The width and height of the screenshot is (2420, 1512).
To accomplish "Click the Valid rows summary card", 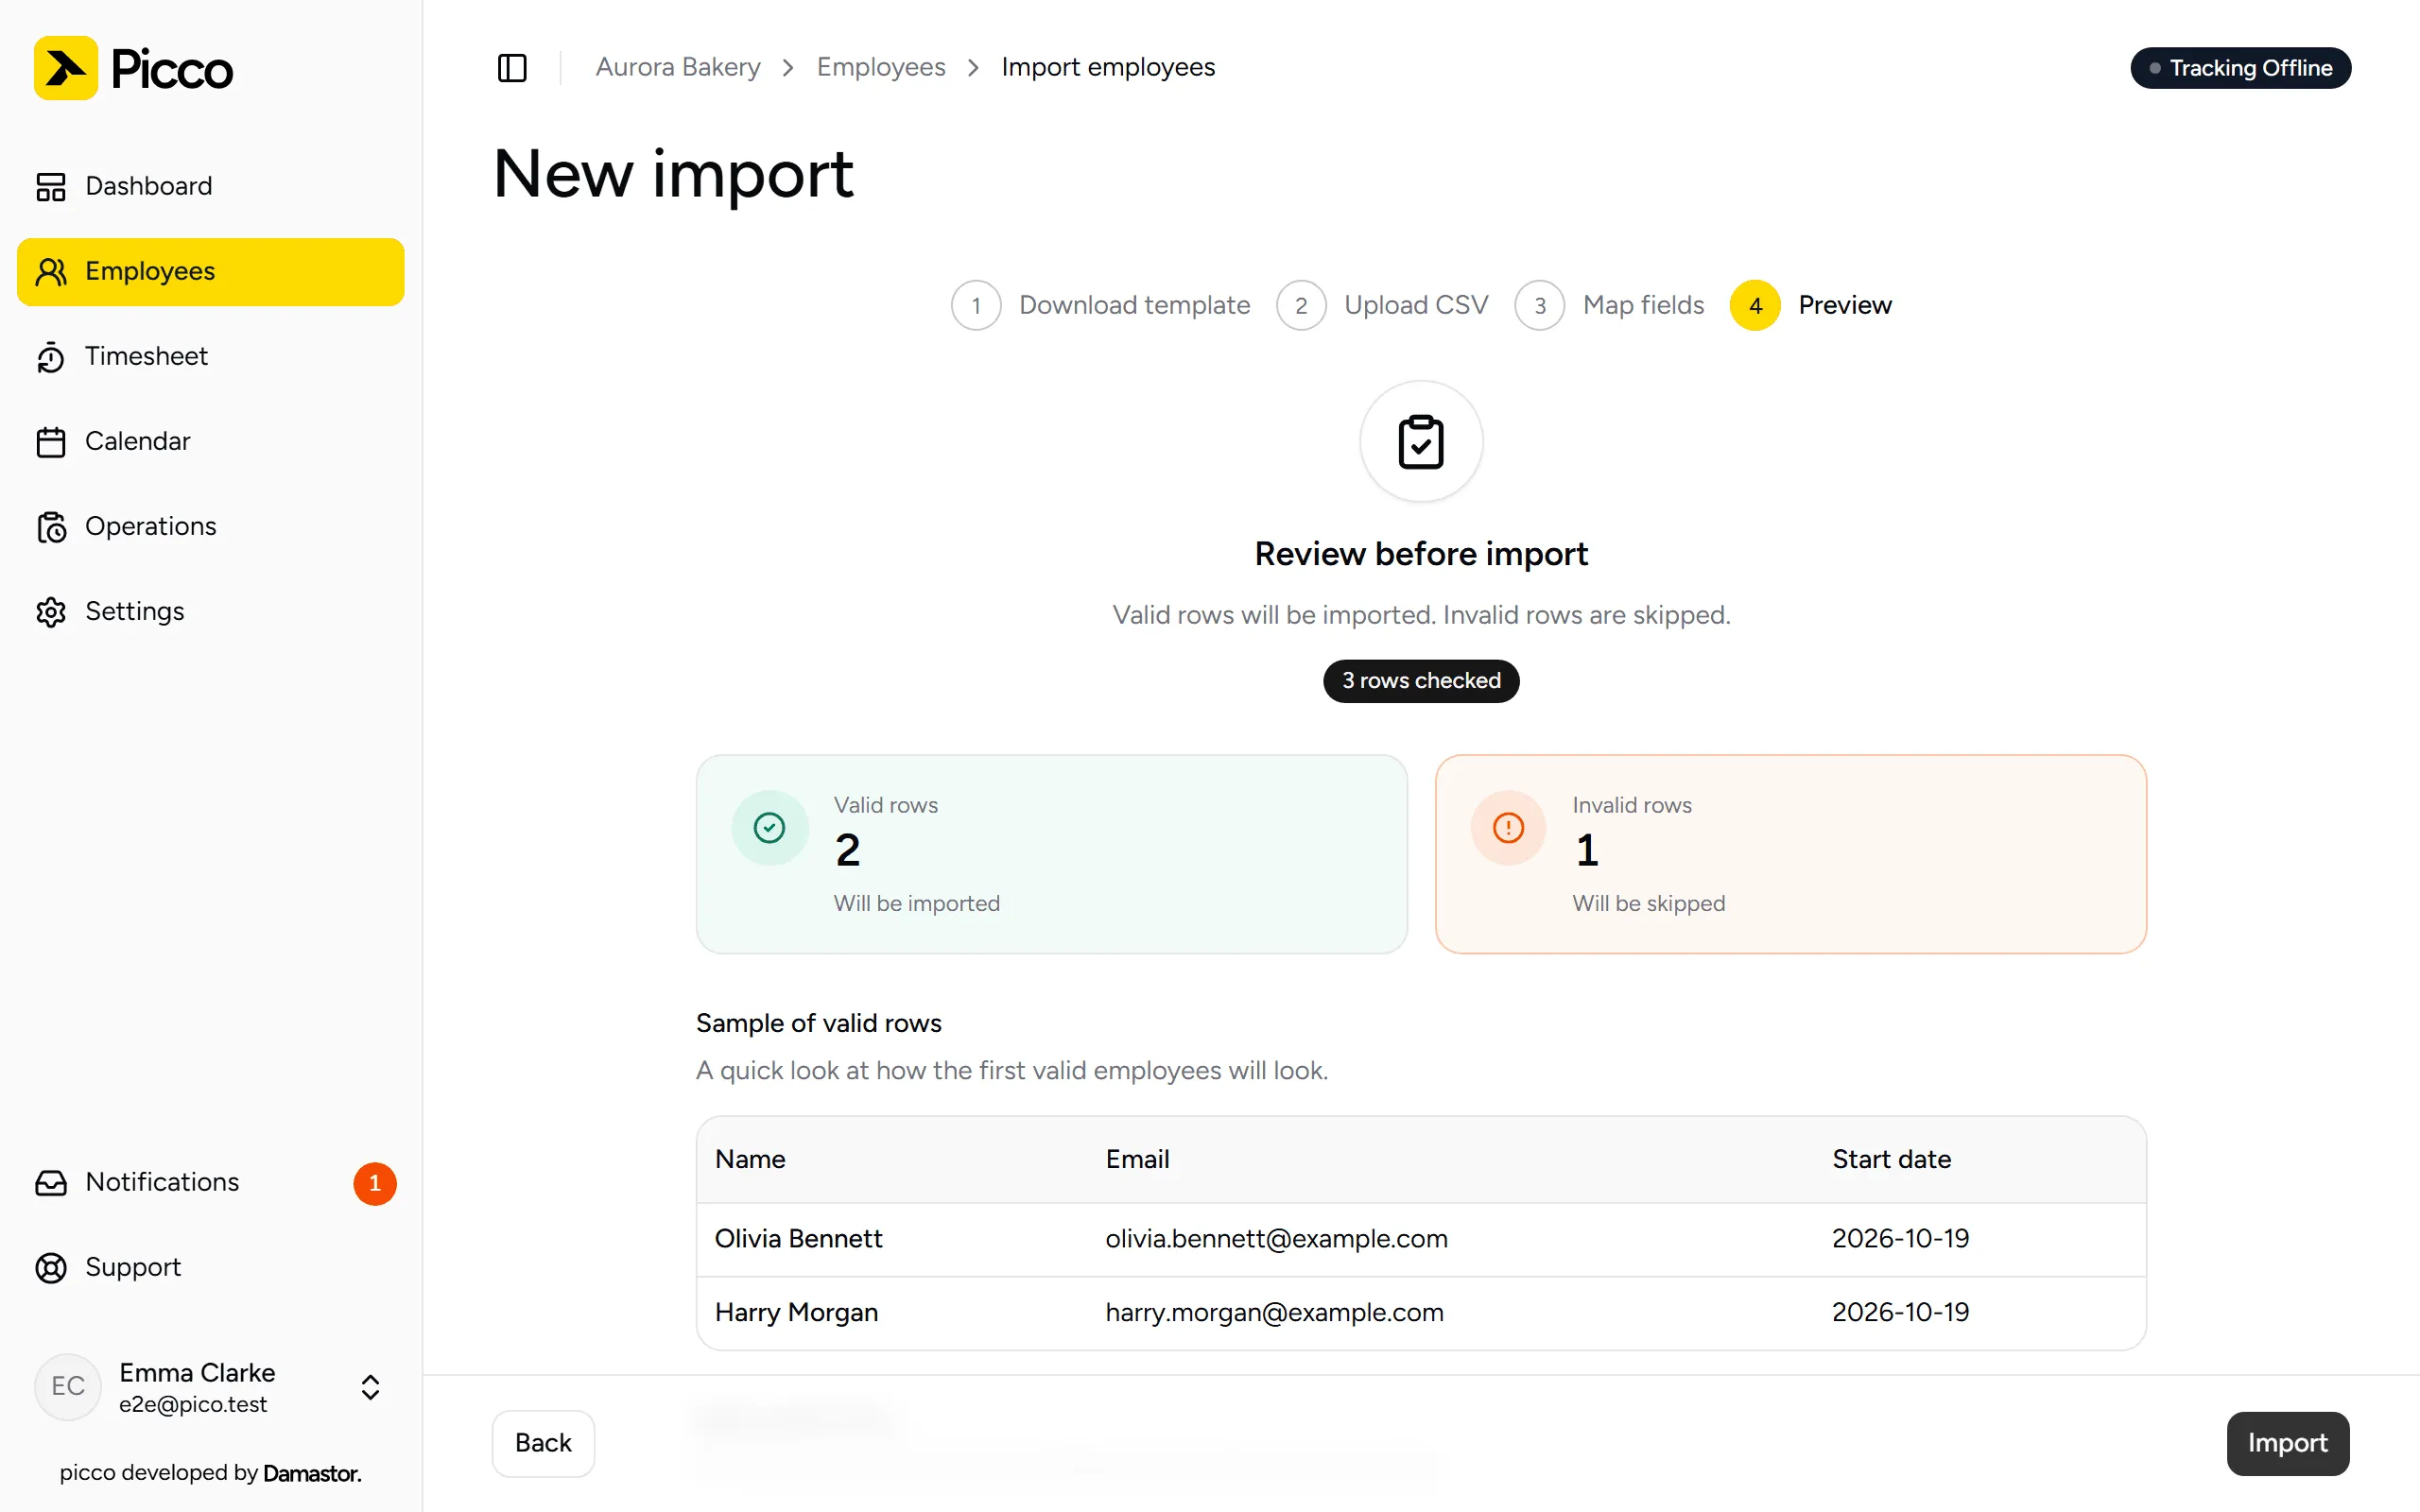I will coord(1052,854).
